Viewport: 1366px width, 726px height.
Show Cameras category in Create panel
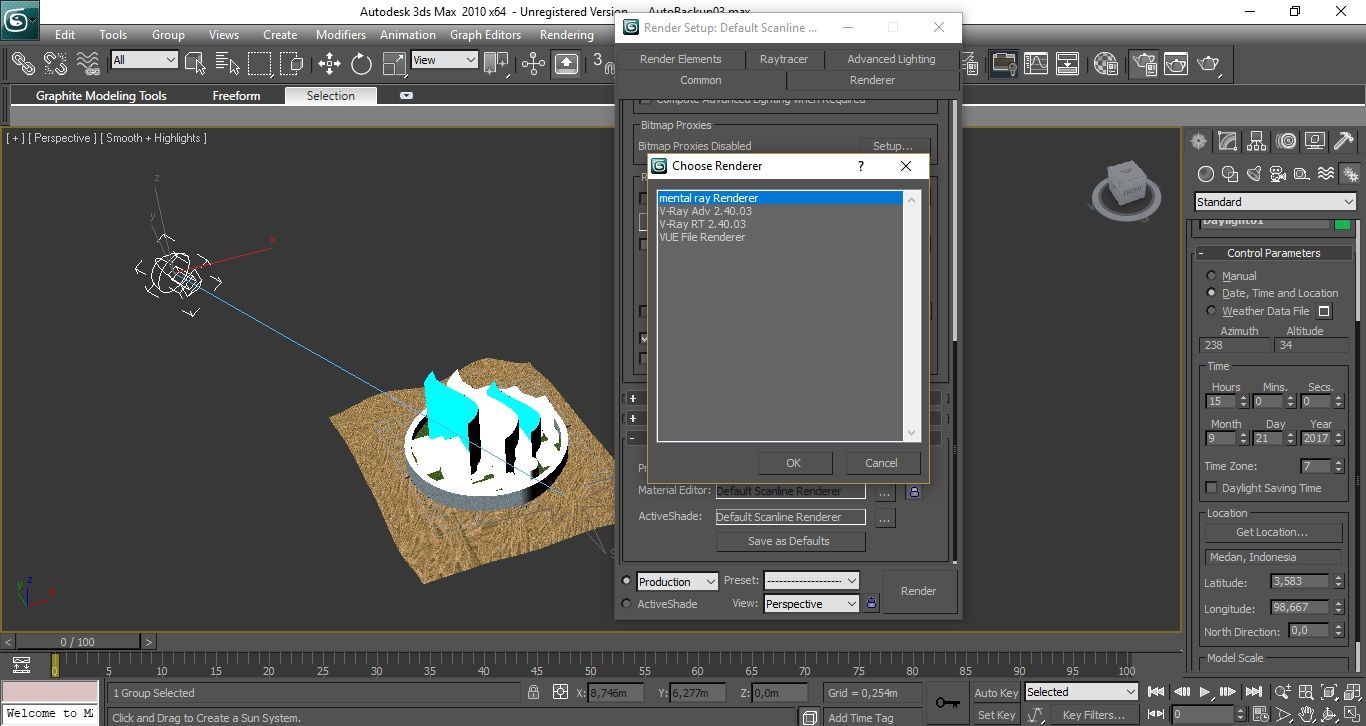(1278, 174)
